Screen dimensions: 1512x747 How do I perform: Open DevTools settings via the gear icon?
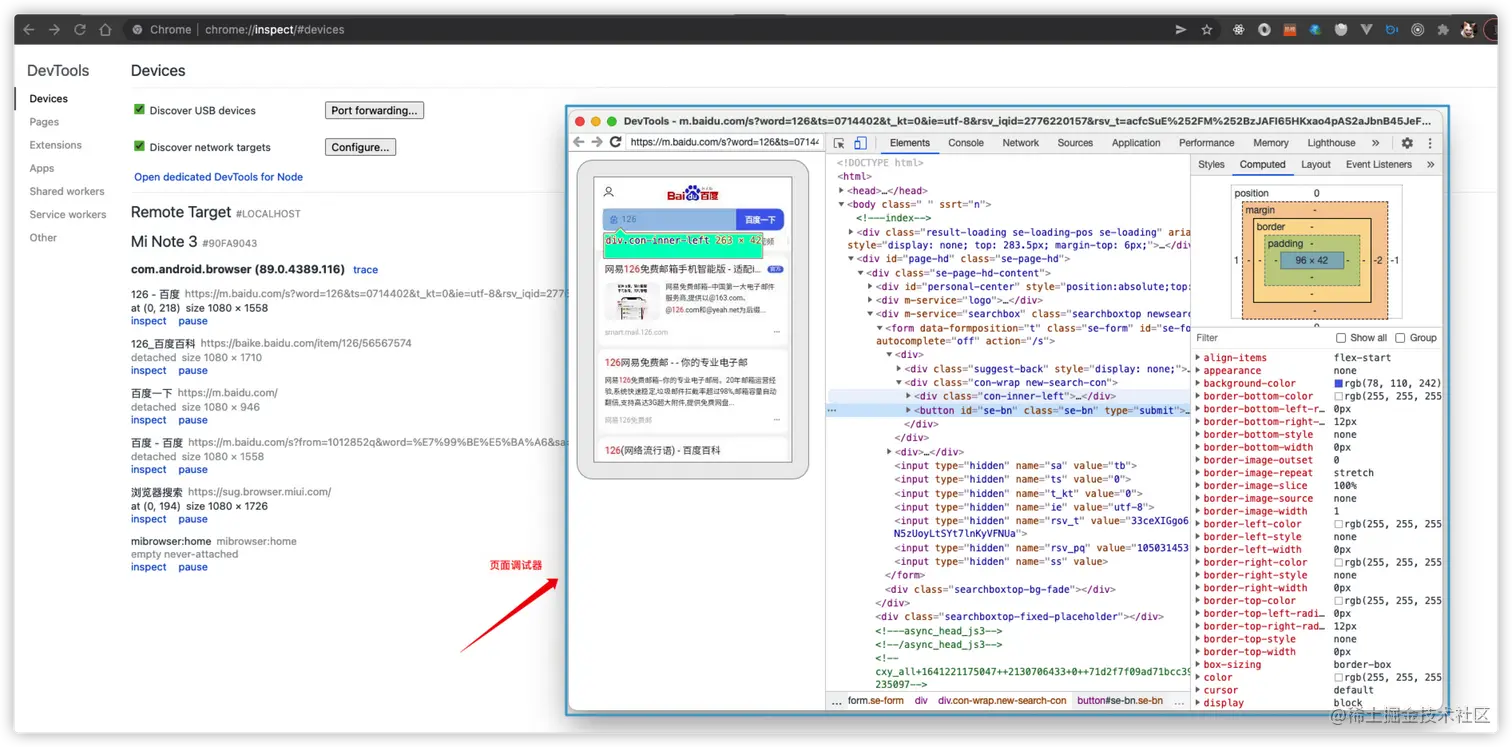(1406, 143)
